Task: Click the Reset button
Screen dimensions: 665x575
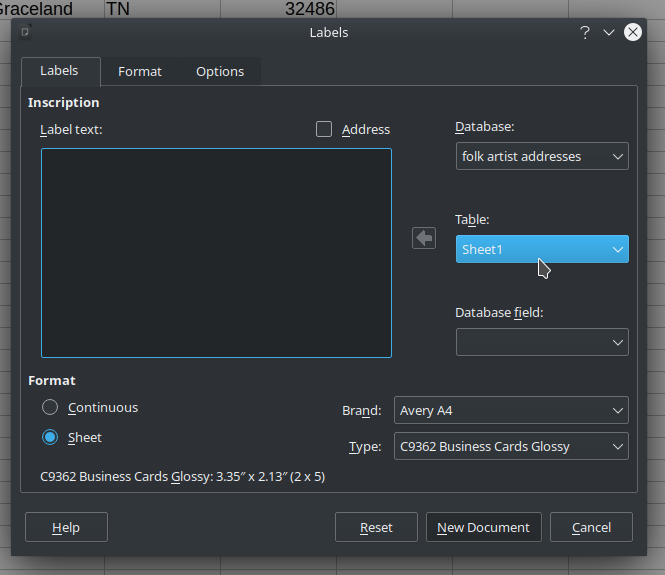Action: (376, 527)
